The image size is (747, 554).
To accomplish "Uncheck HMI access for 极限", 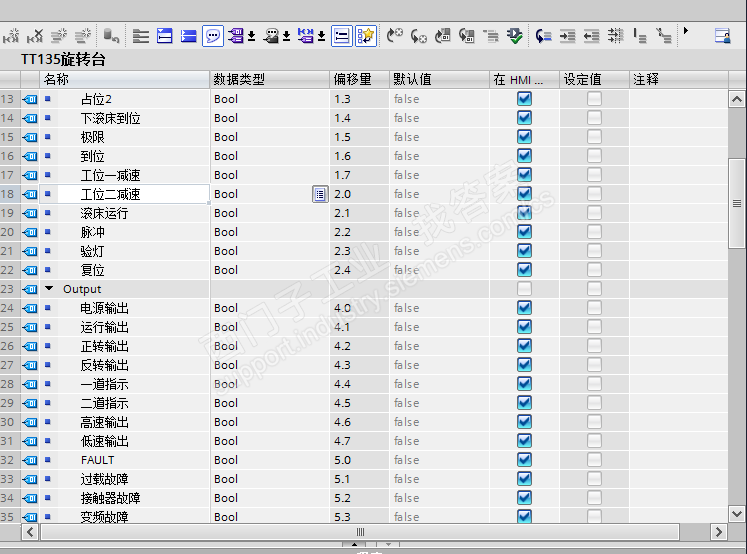I will click(525, 137).
